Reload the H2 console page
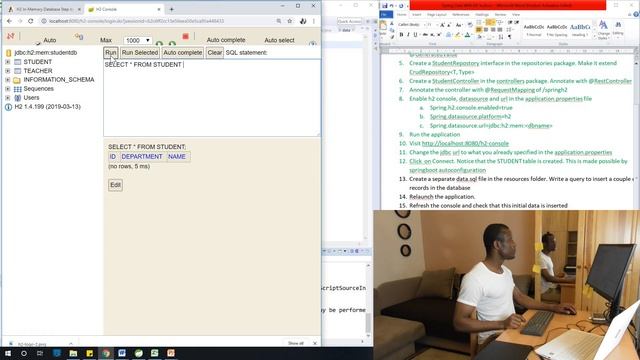The height and width of the screenshot is (360, 640). [31, 21]
